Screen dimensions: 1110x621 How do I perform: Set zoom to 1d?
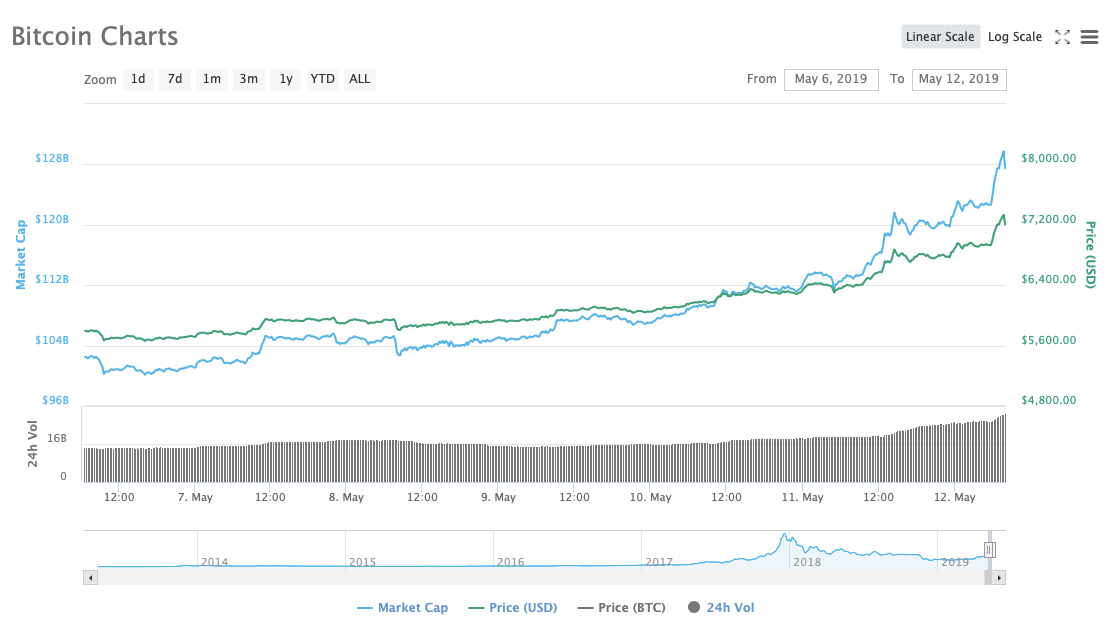138,79
